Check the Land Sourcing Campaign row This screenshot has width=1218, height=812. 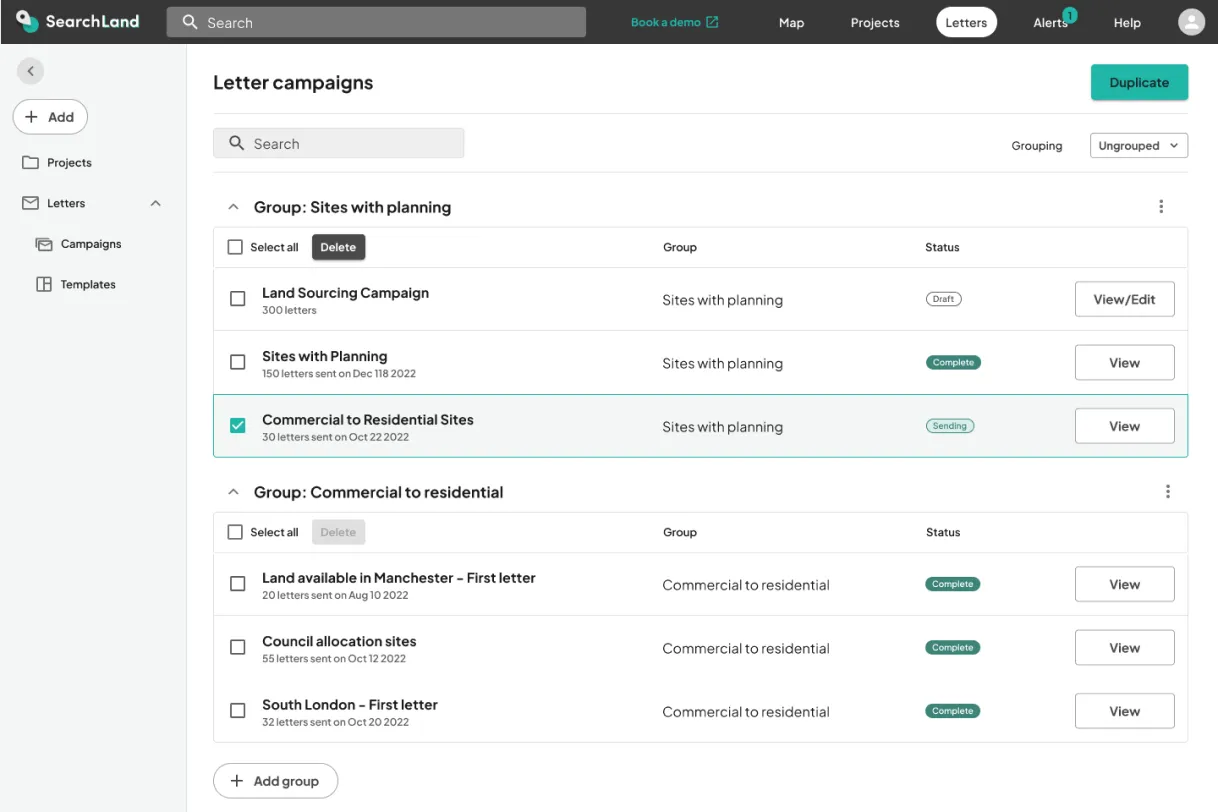(237, 298)
